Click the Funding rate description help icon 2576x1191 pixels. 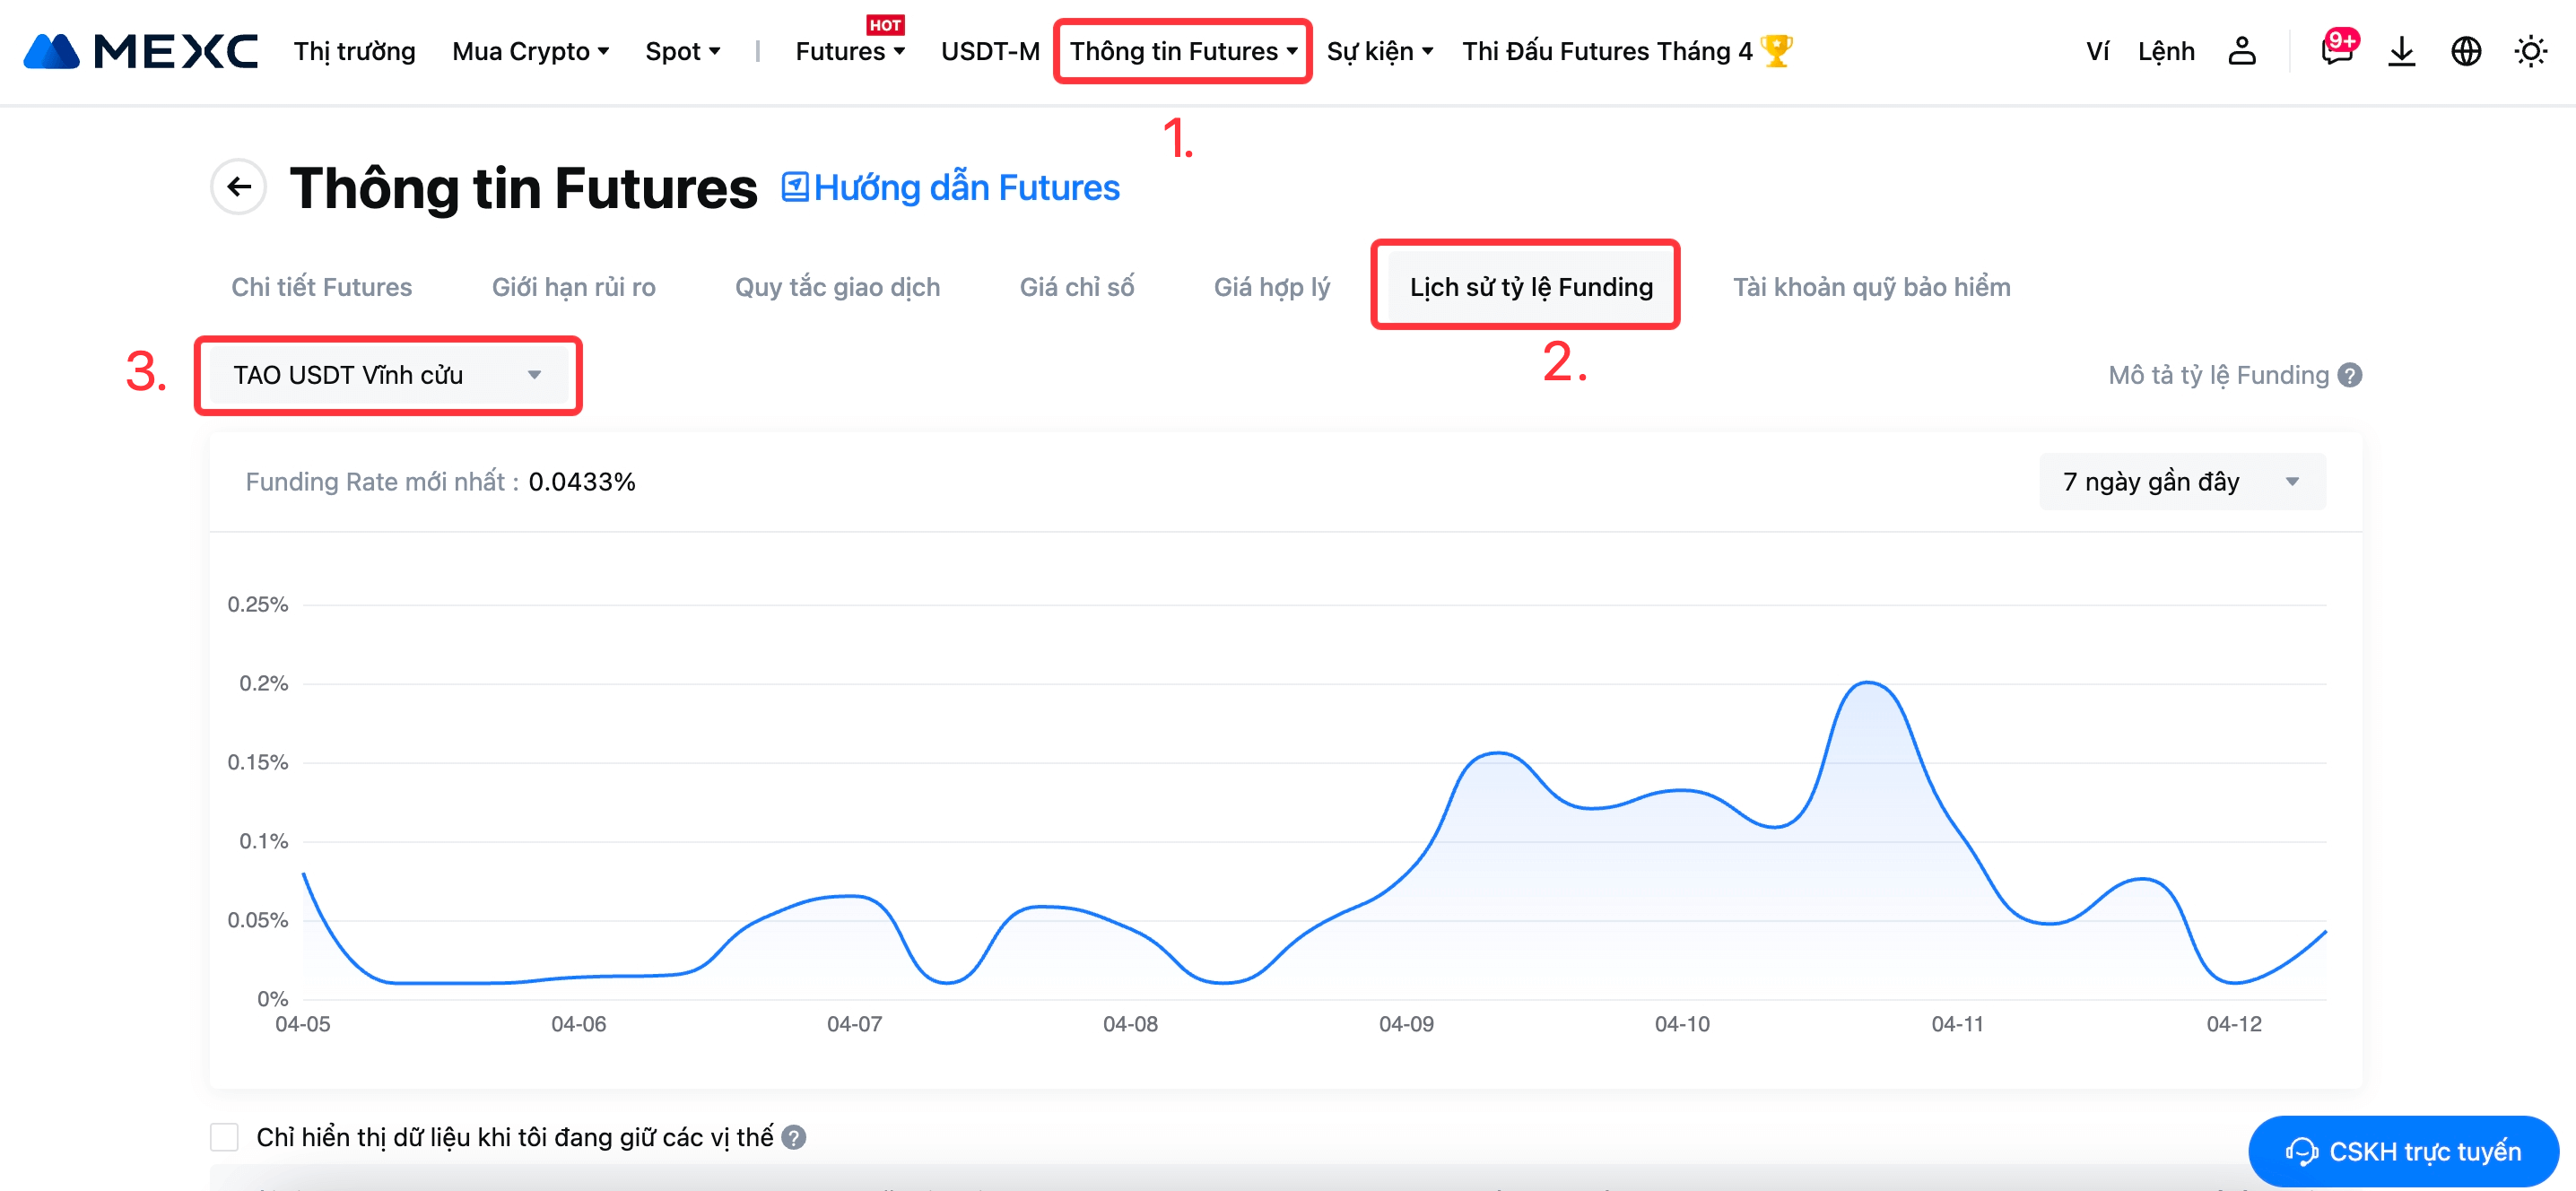pyautogui.click(x=2350, y=375)
